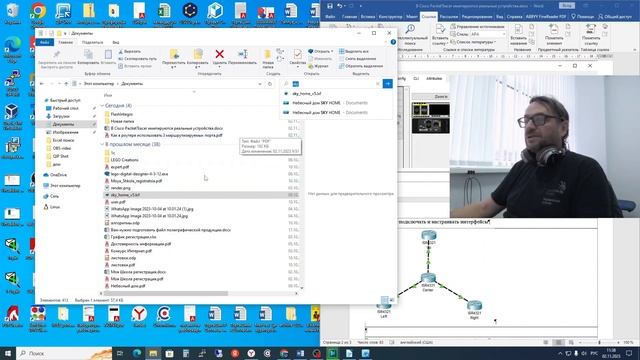Open Word Layout (Макет) tab
Screen dimensions: 640x360
(412, 17)
